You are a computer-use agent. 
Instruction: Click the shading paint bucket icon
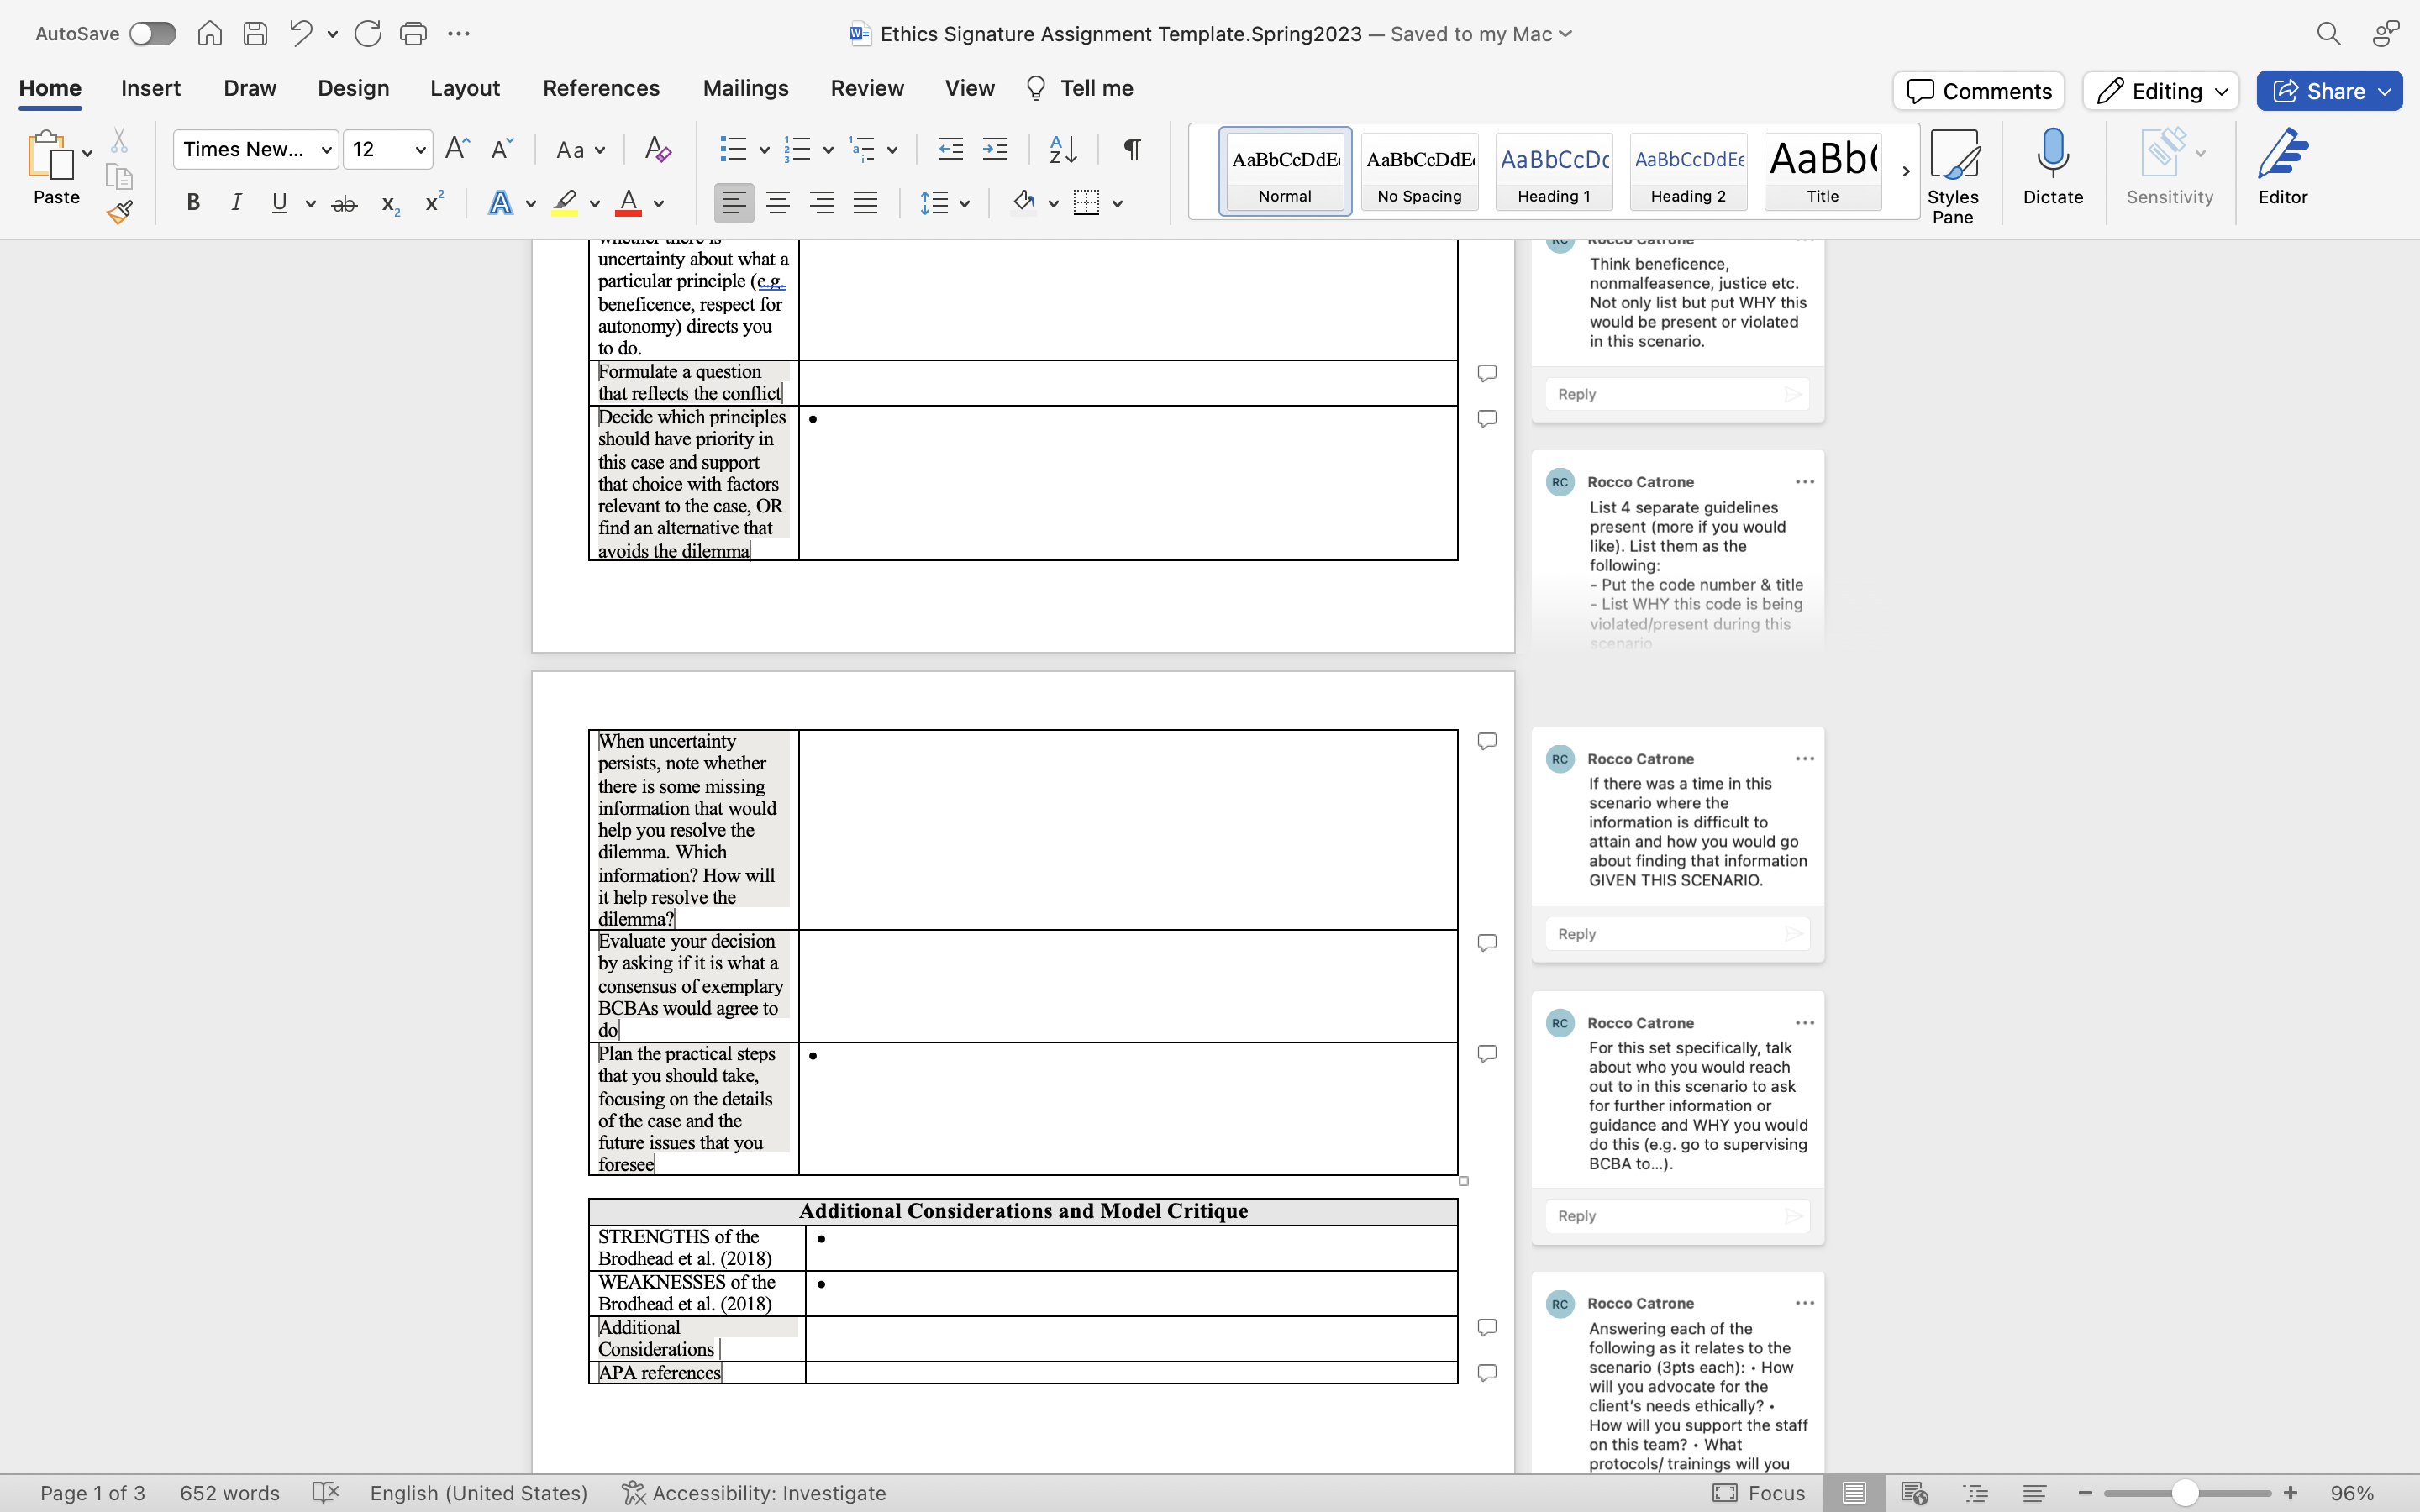tap(1023, 202)
